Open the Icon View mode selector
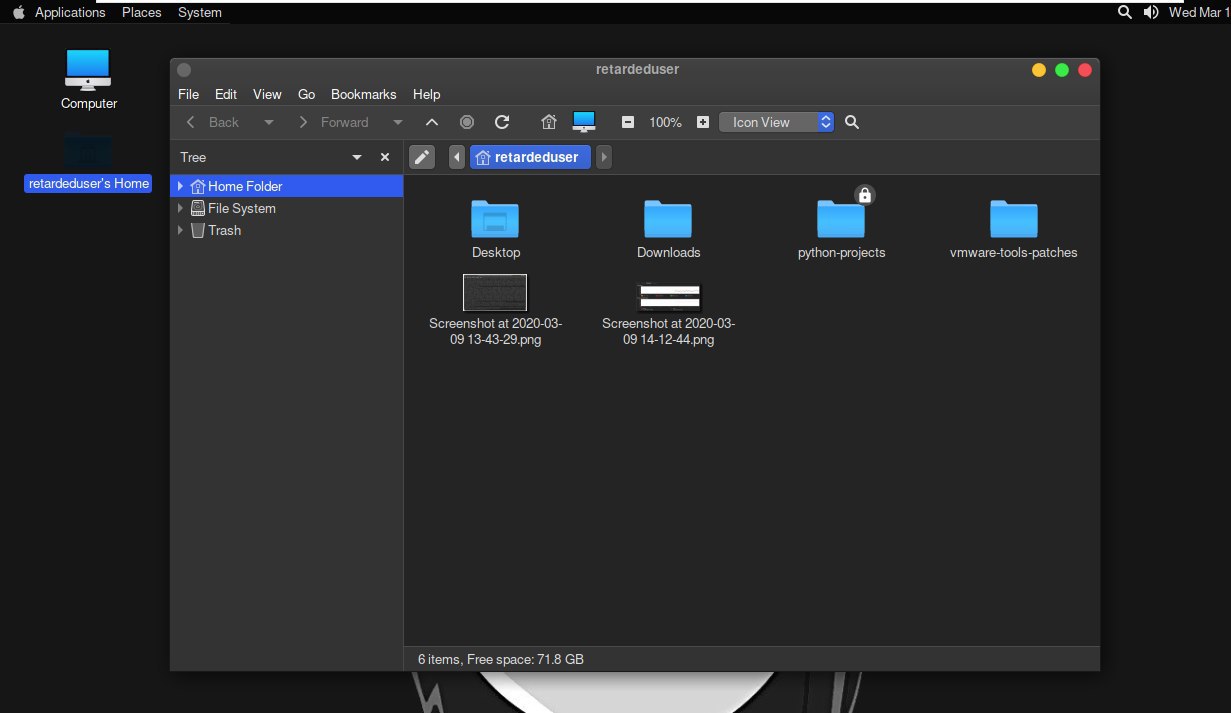This screenshot has width=1231, height=713. coord(777,122)
